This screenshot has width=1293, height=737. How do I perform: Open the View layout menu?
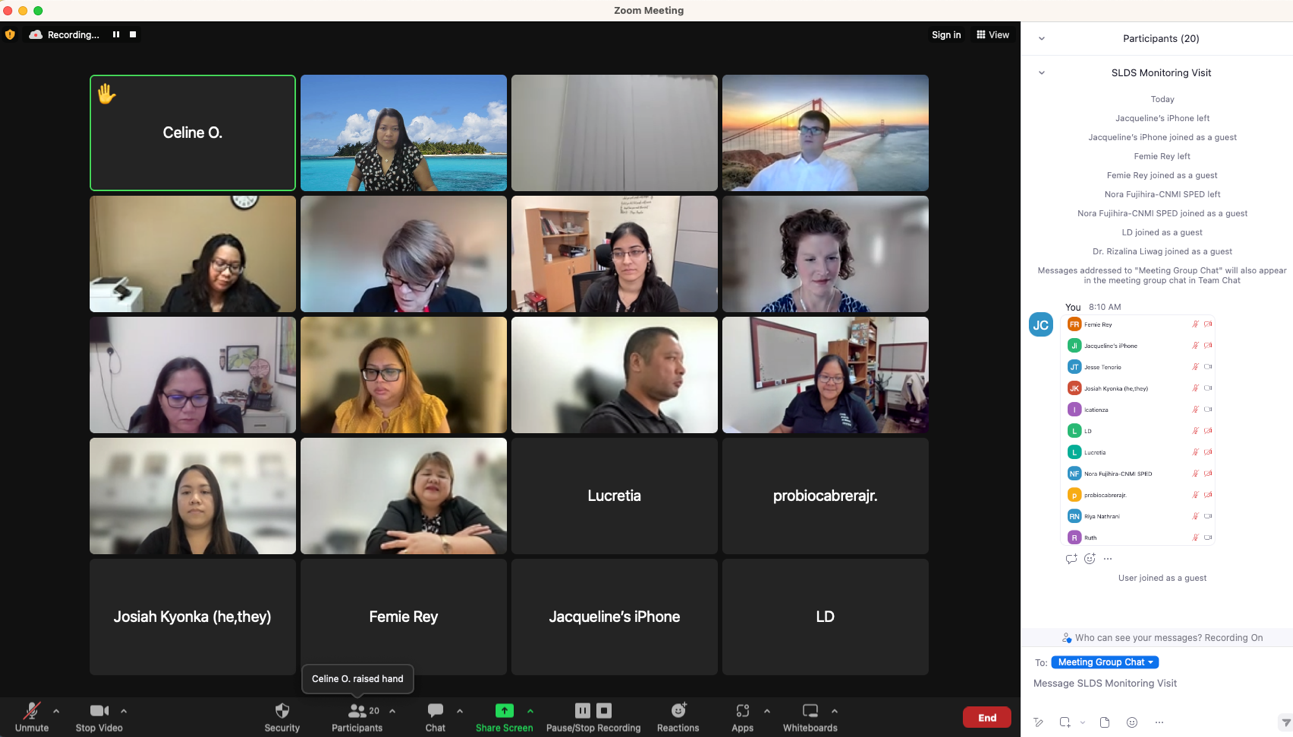point(993,34)
